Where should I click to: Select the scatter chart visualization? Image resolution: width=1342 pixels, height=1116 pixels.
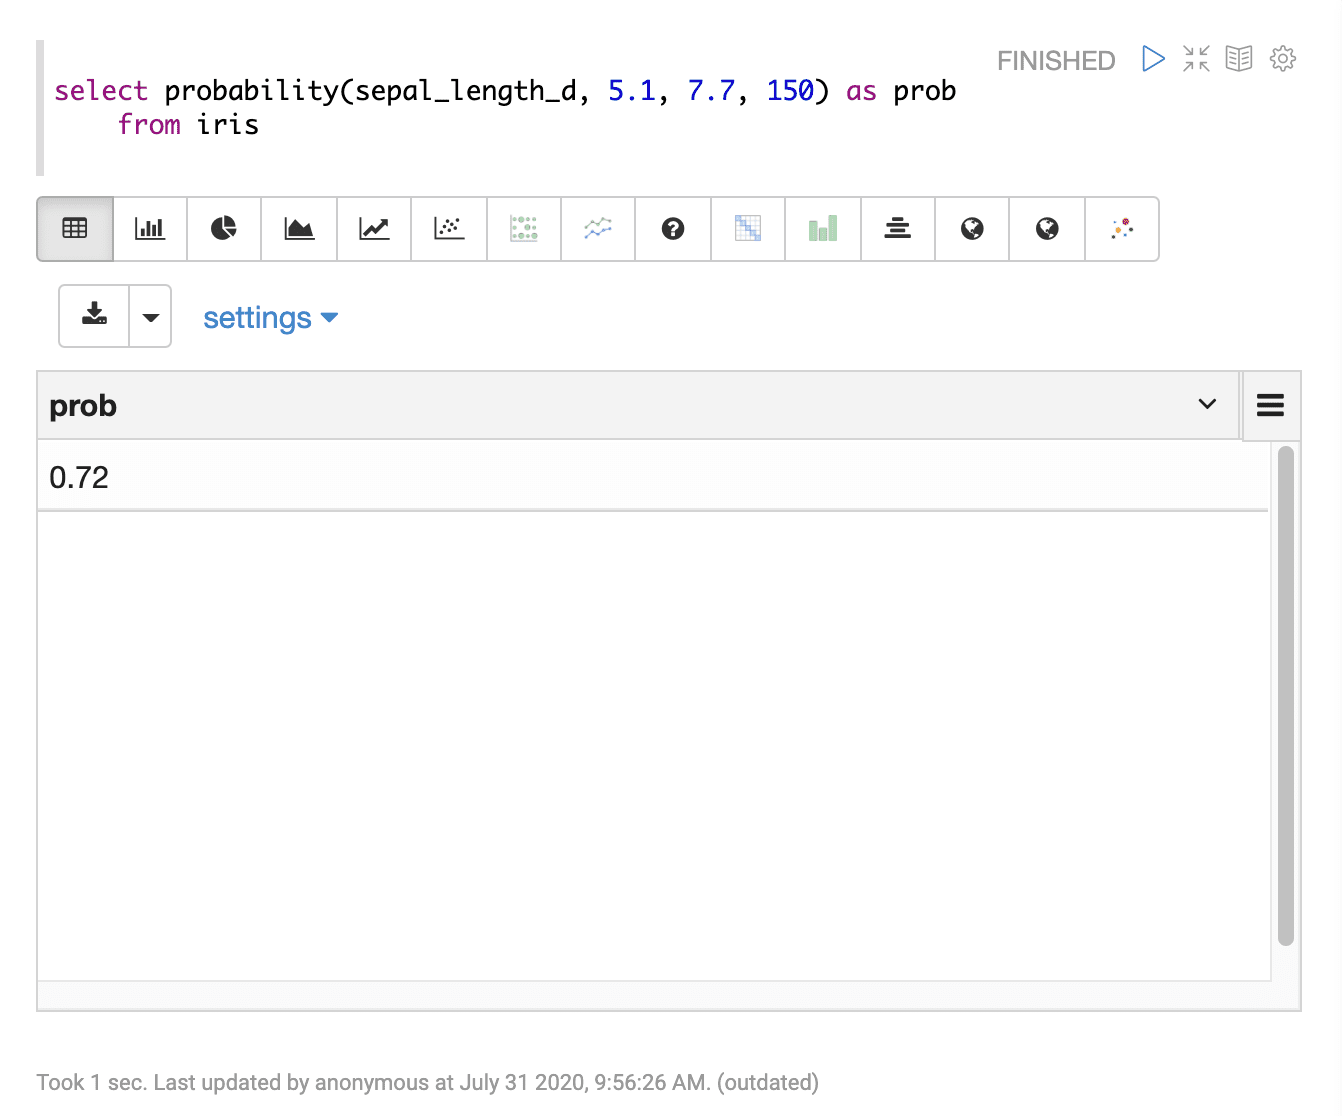pyautogui.click(x=449, y=229)
